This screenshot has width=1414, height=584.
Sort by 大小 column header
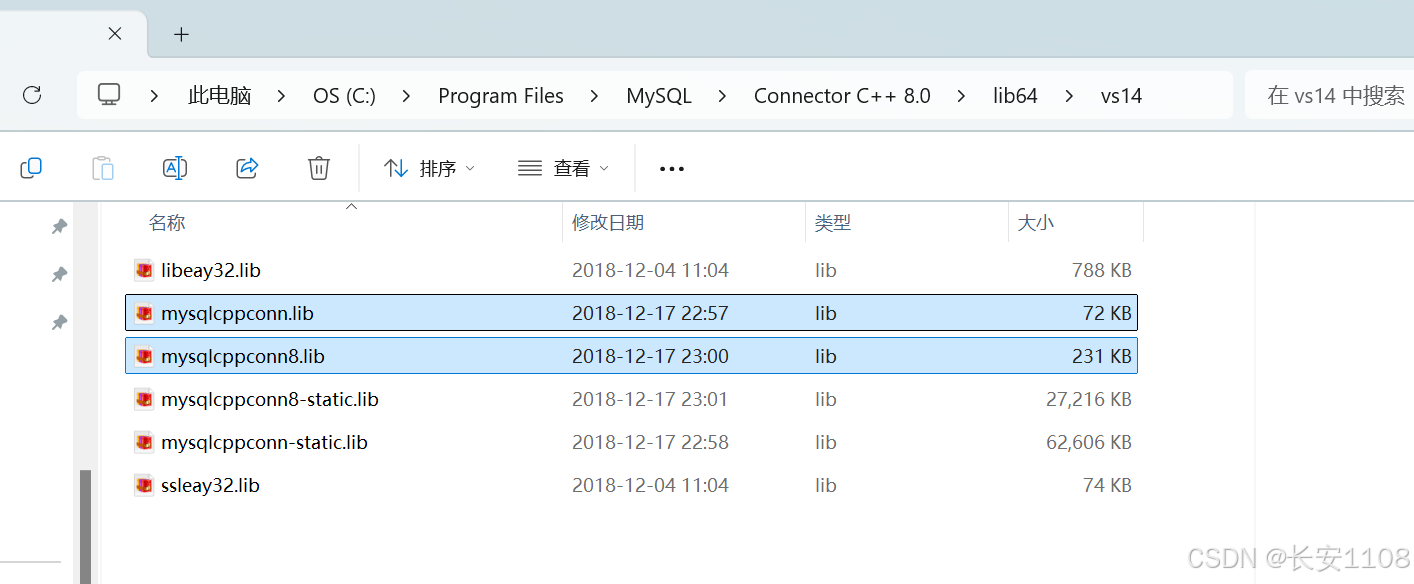1035,223
